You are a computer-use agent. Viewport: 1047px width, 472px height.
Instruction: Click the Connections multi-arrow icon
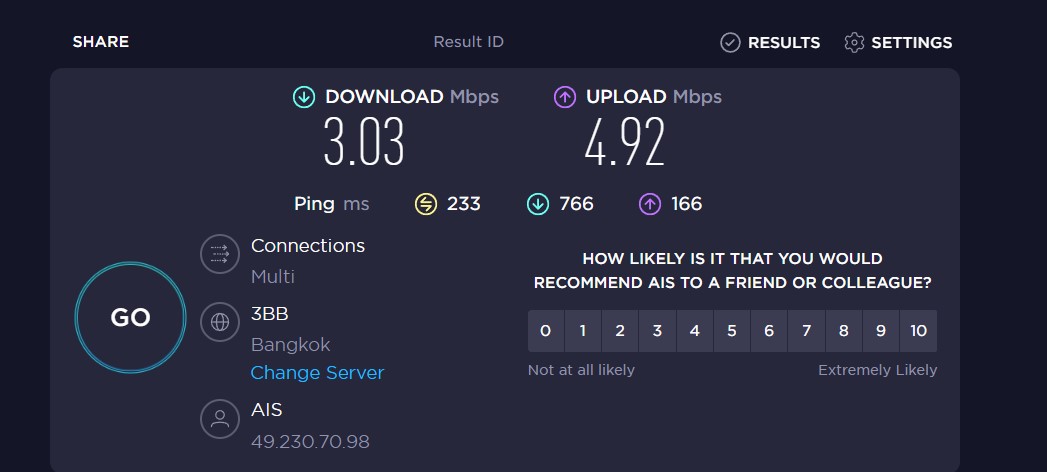tap(220, 254)
